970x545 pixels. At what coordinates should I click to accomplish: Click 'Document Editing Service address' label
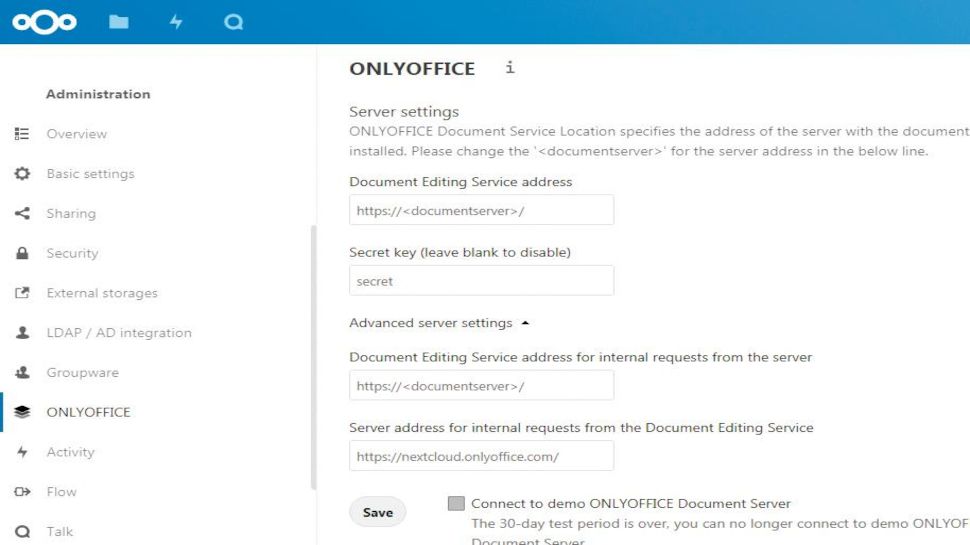pos(460,182)
